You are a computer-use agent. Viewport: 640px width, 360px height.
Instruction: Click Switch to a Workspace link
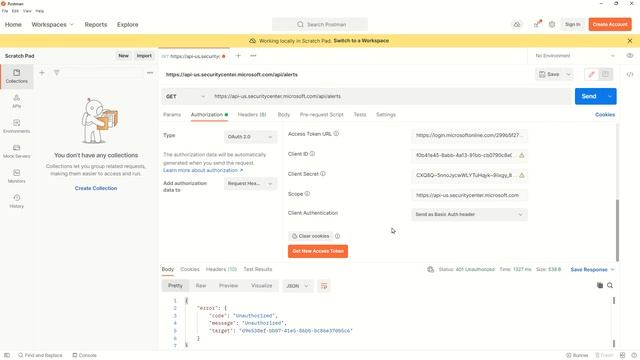coord(361,41)
